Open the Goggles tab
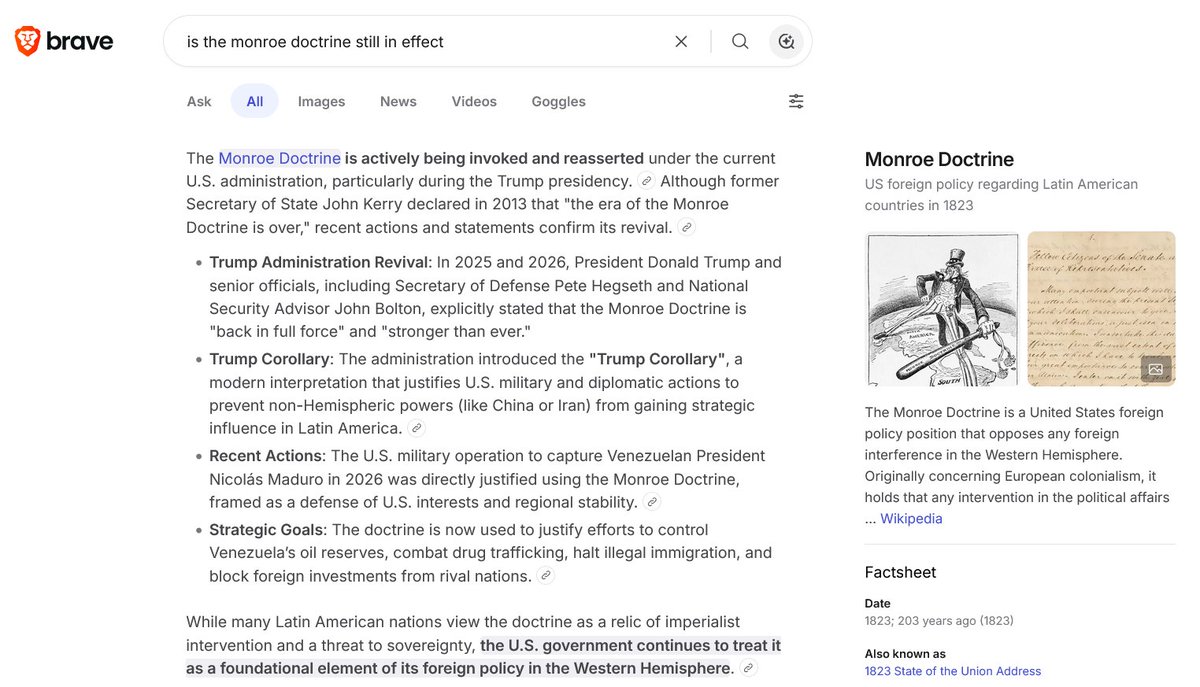The image size is (1200, 687). pos(558,101)
